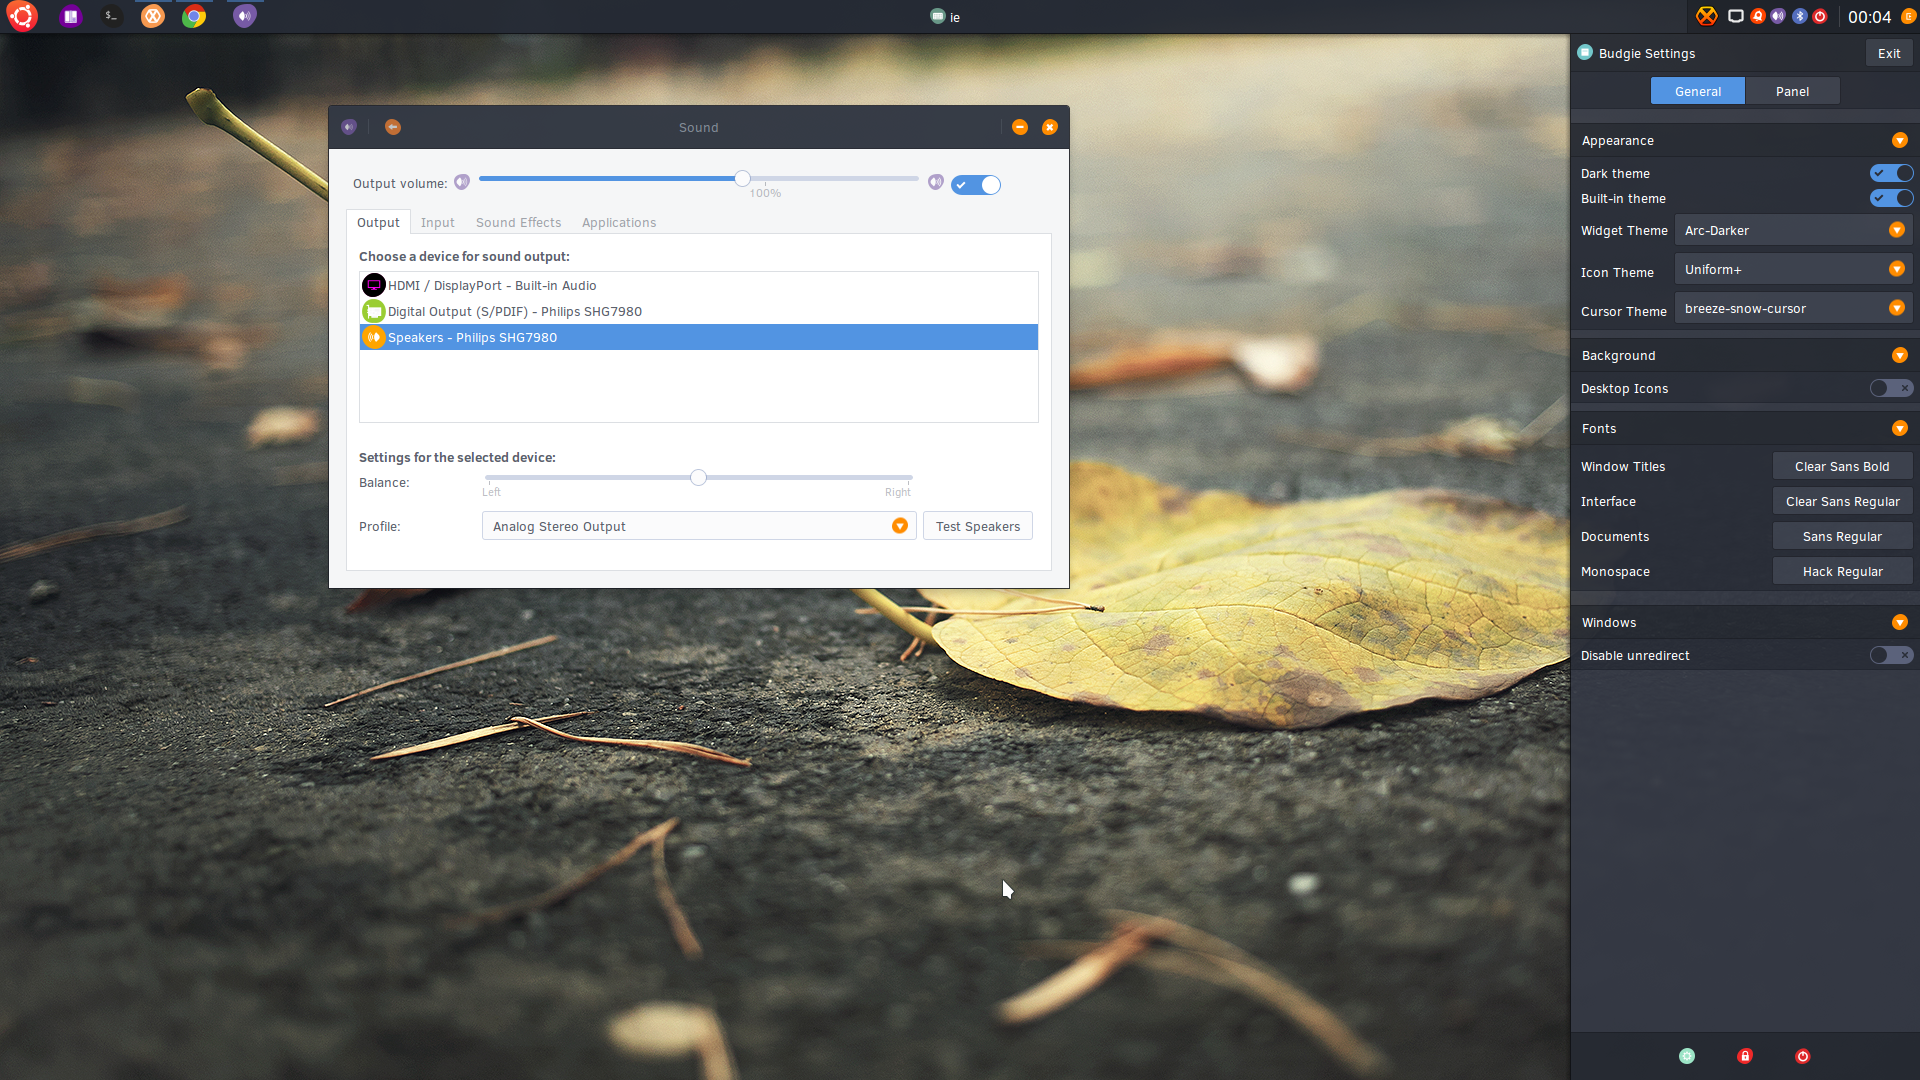Toggle the Built-in theme switch
1920x1080 pixels.
coord(1891,198)
